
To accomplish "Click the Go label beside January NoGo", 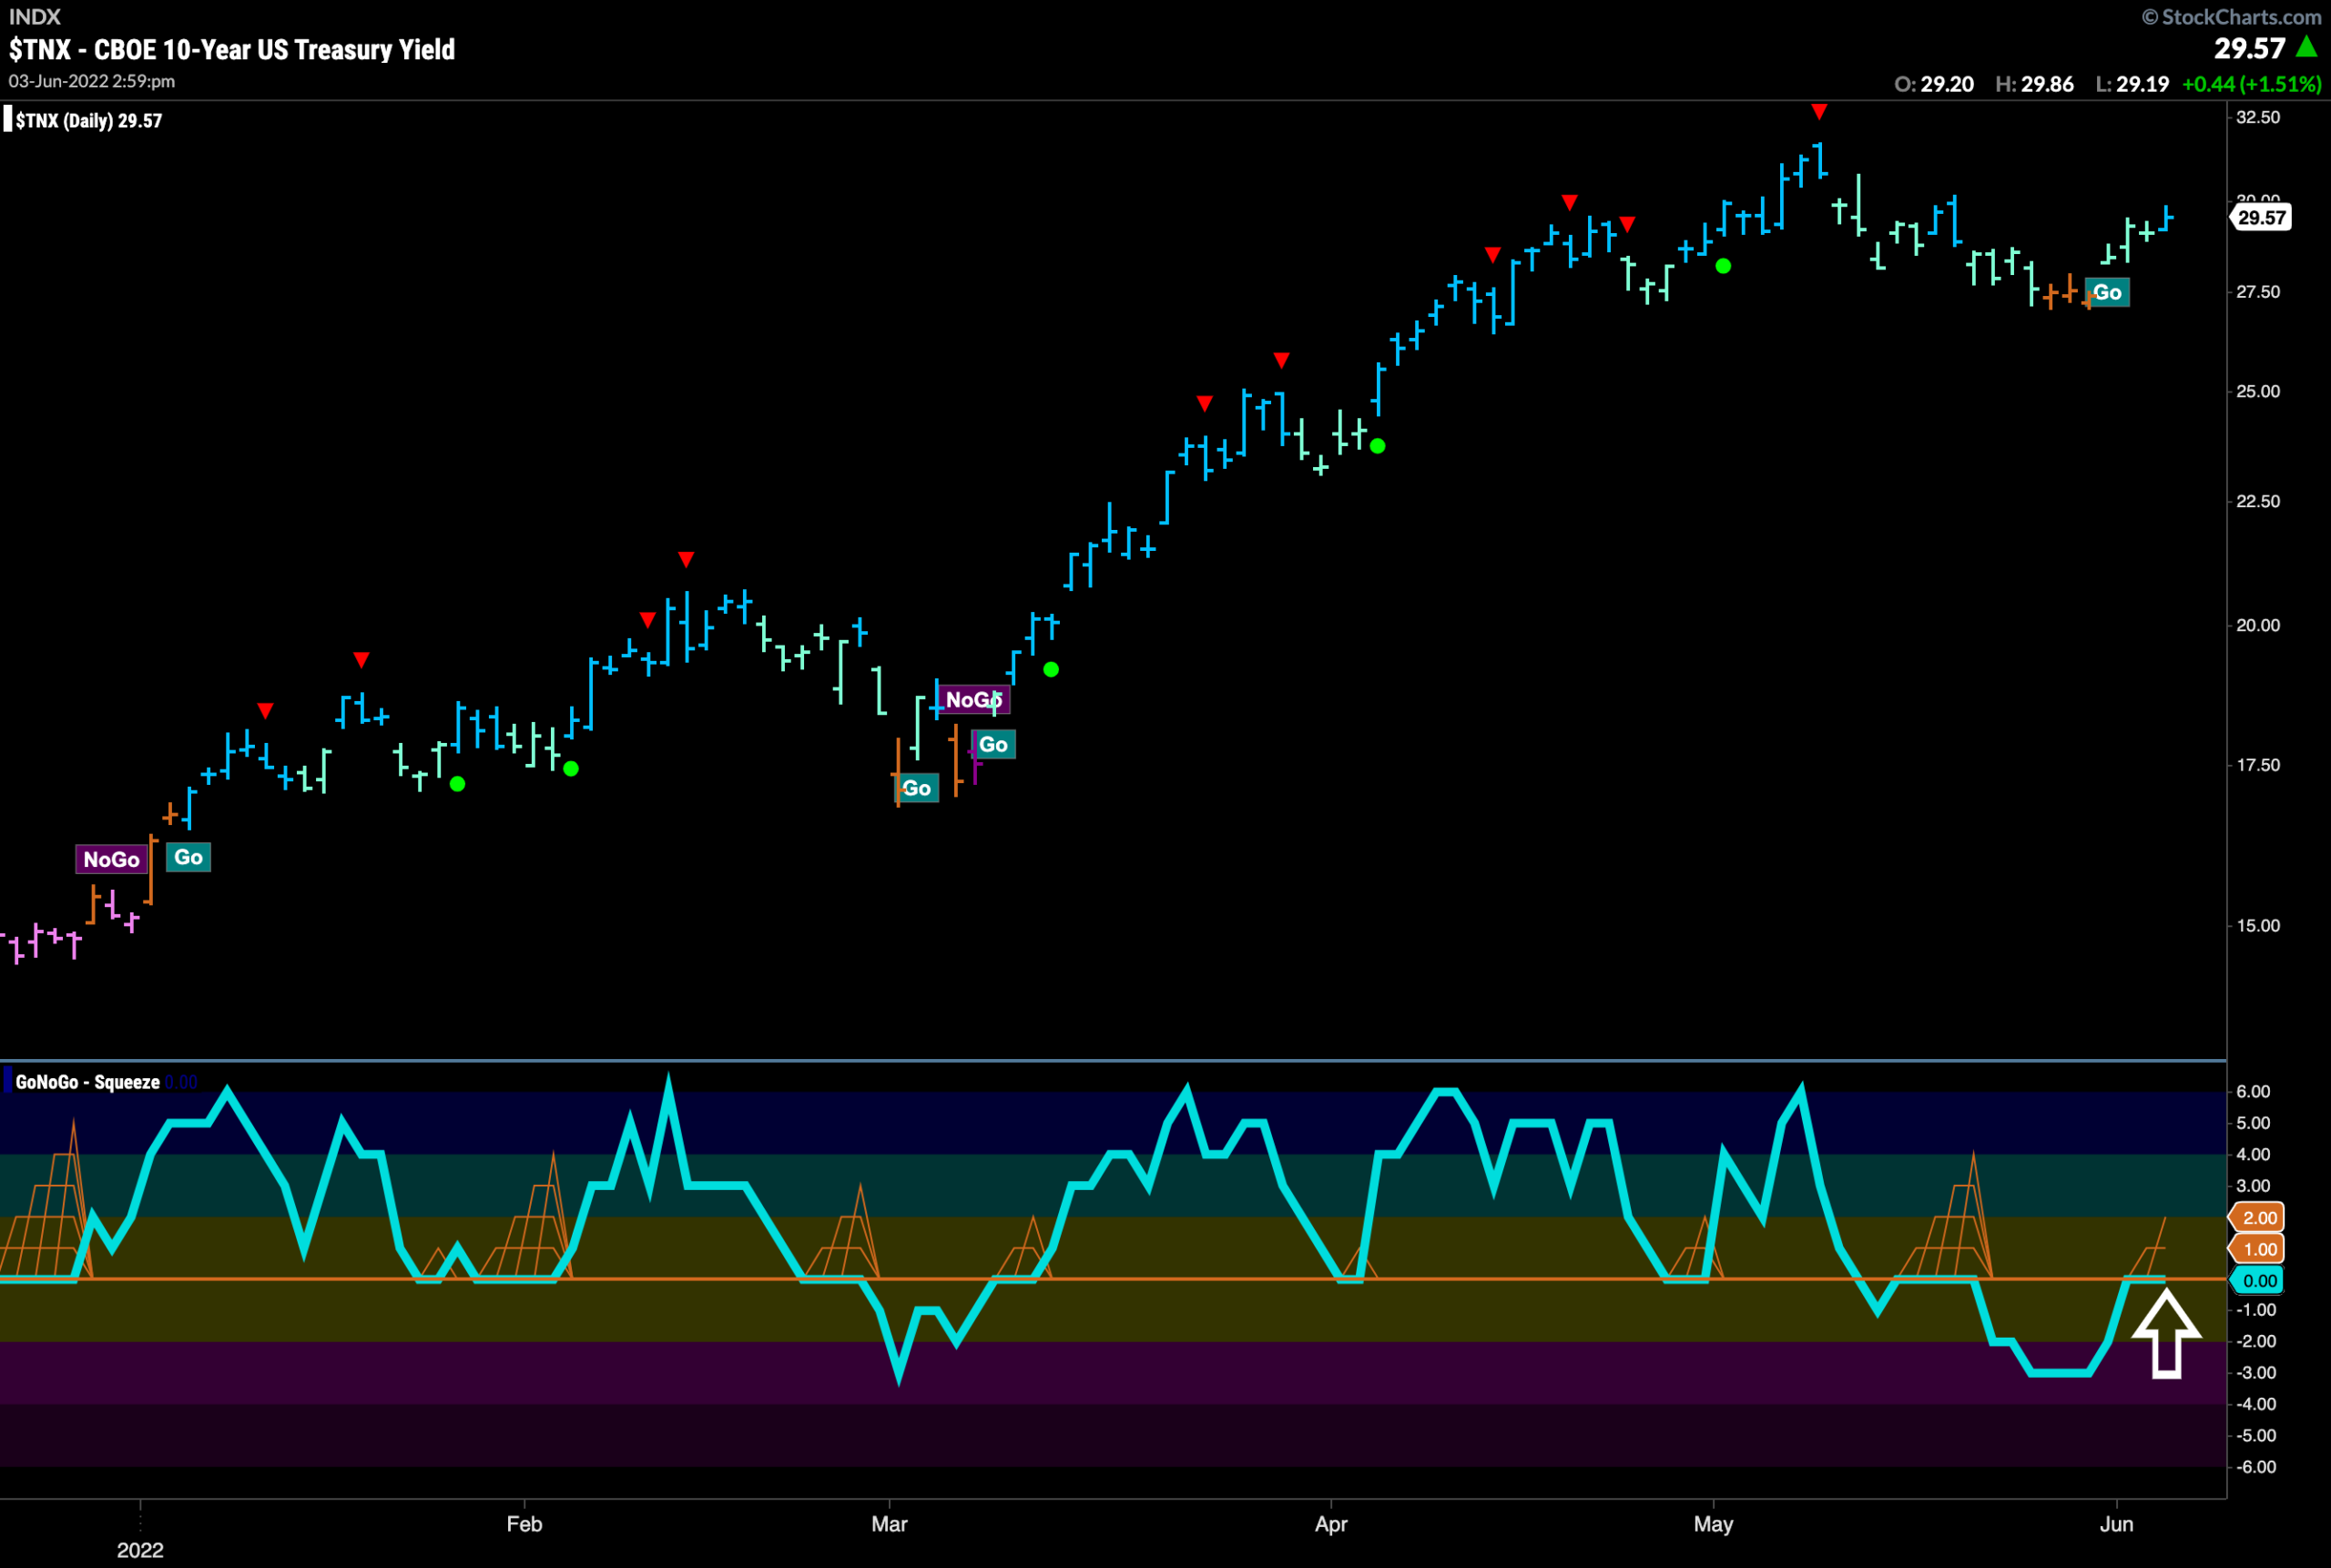I will tap(188, 857).
